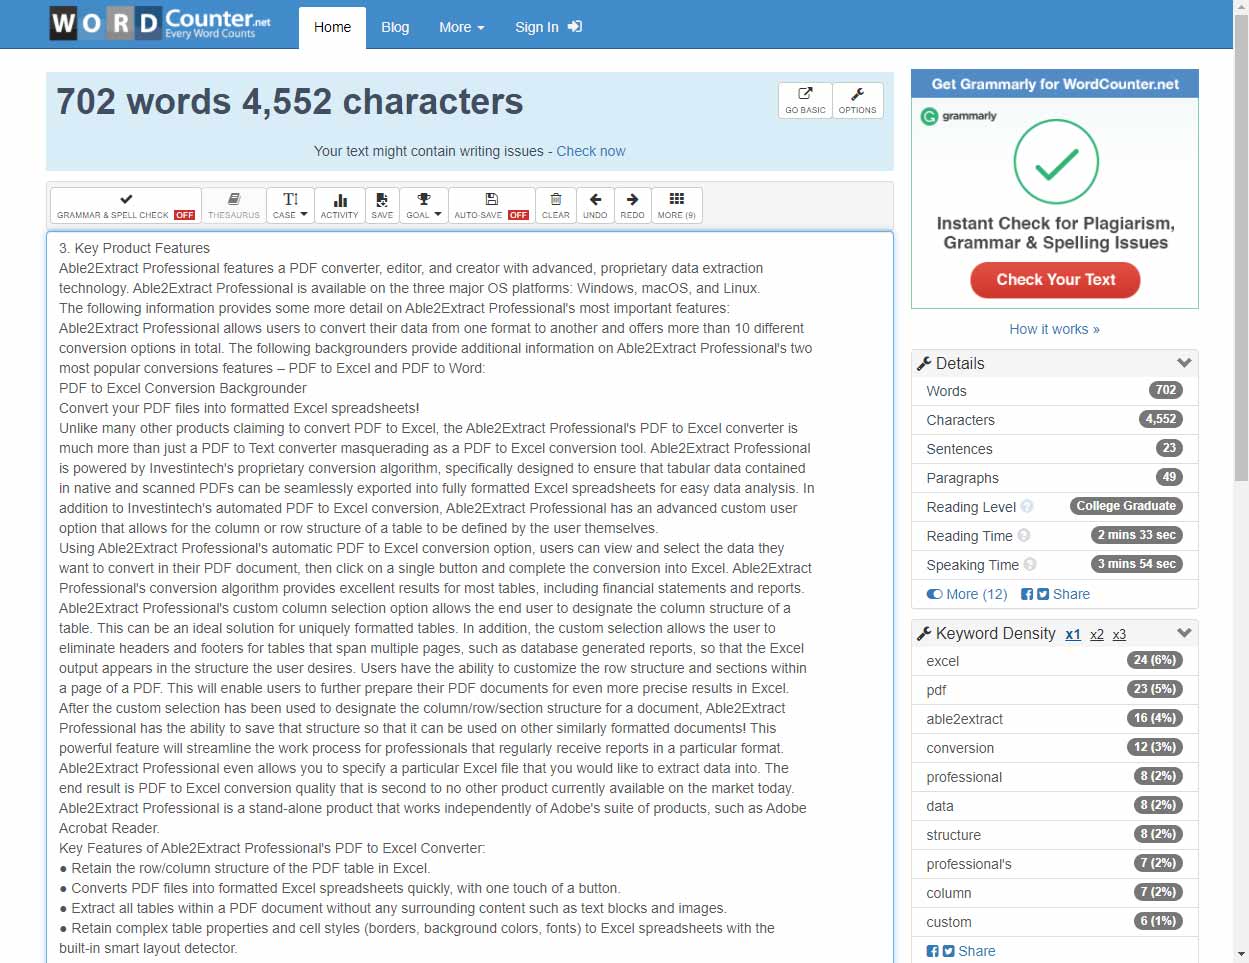Open the Blog page
This screenshot has width=1249, height=963.
(x=395, y=27)
